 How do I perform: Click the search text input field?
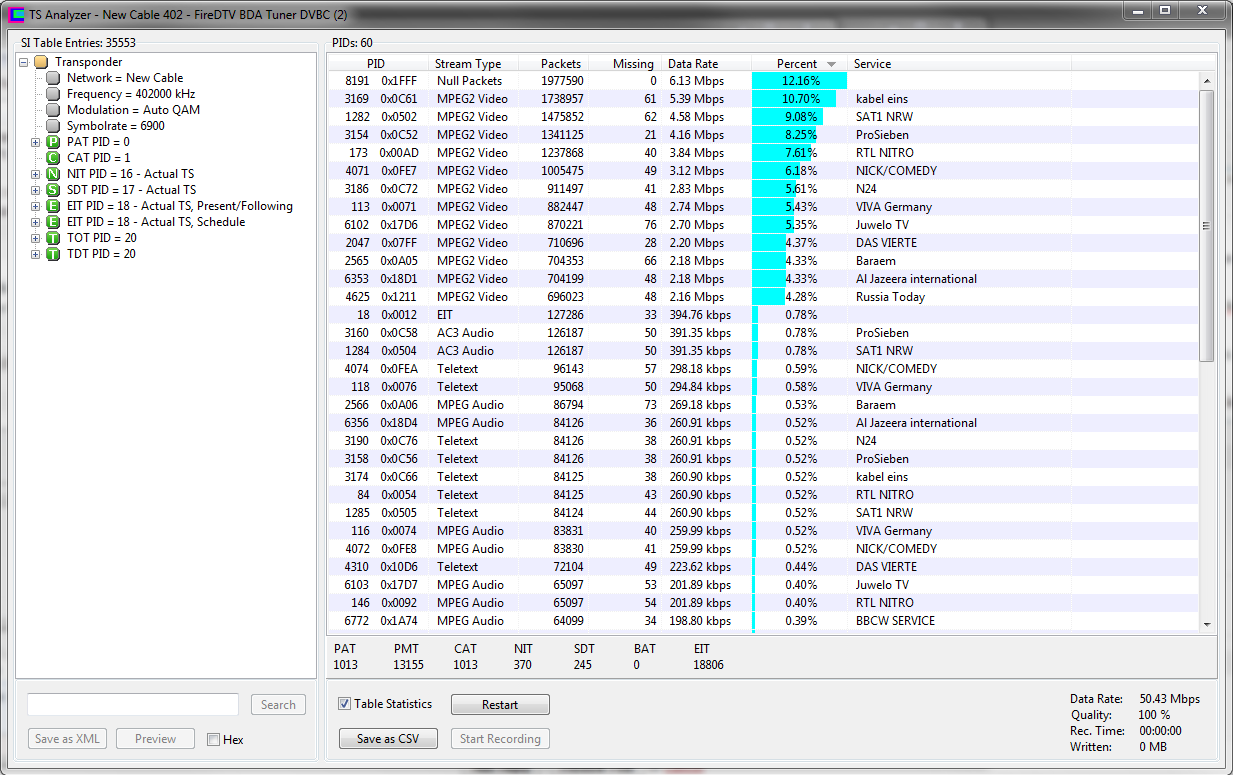(133, 704)
